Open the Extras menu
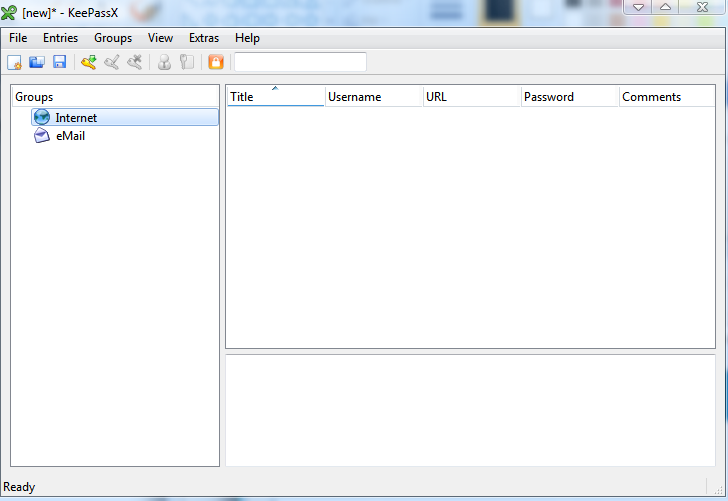Image resolution: width=728 pixels, height=501 pixels. click(x=204, y=38)
